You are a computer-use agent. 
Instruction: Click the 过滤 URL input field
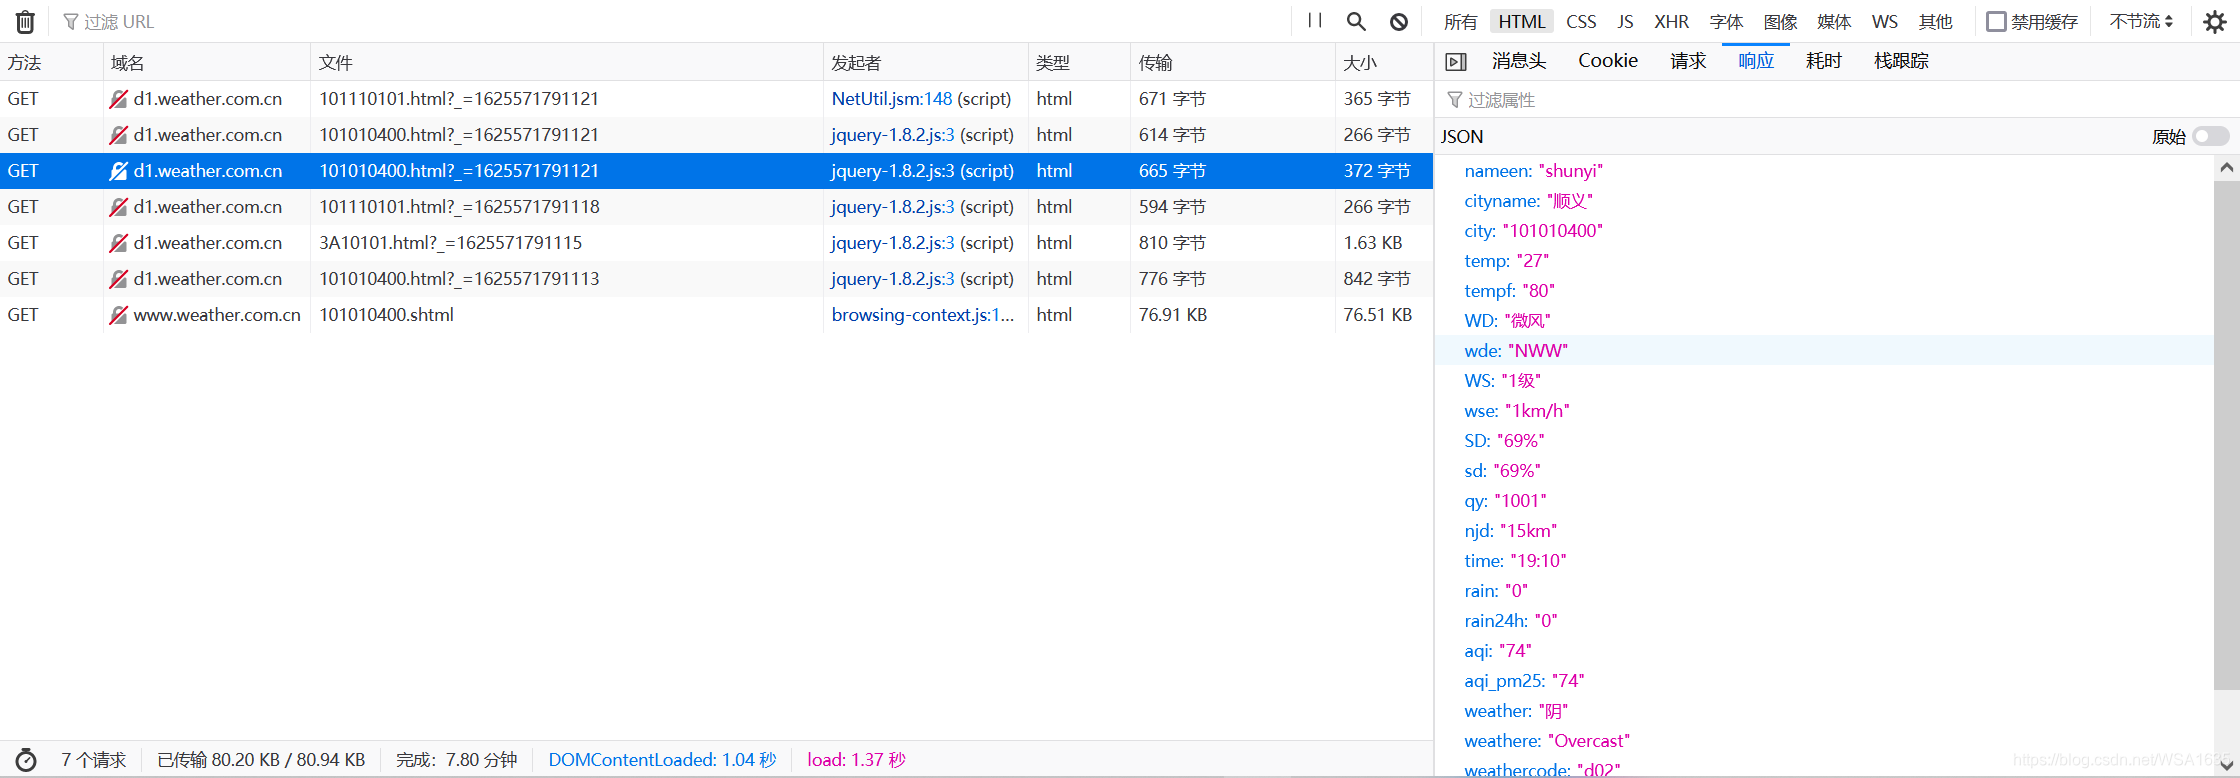670,21
